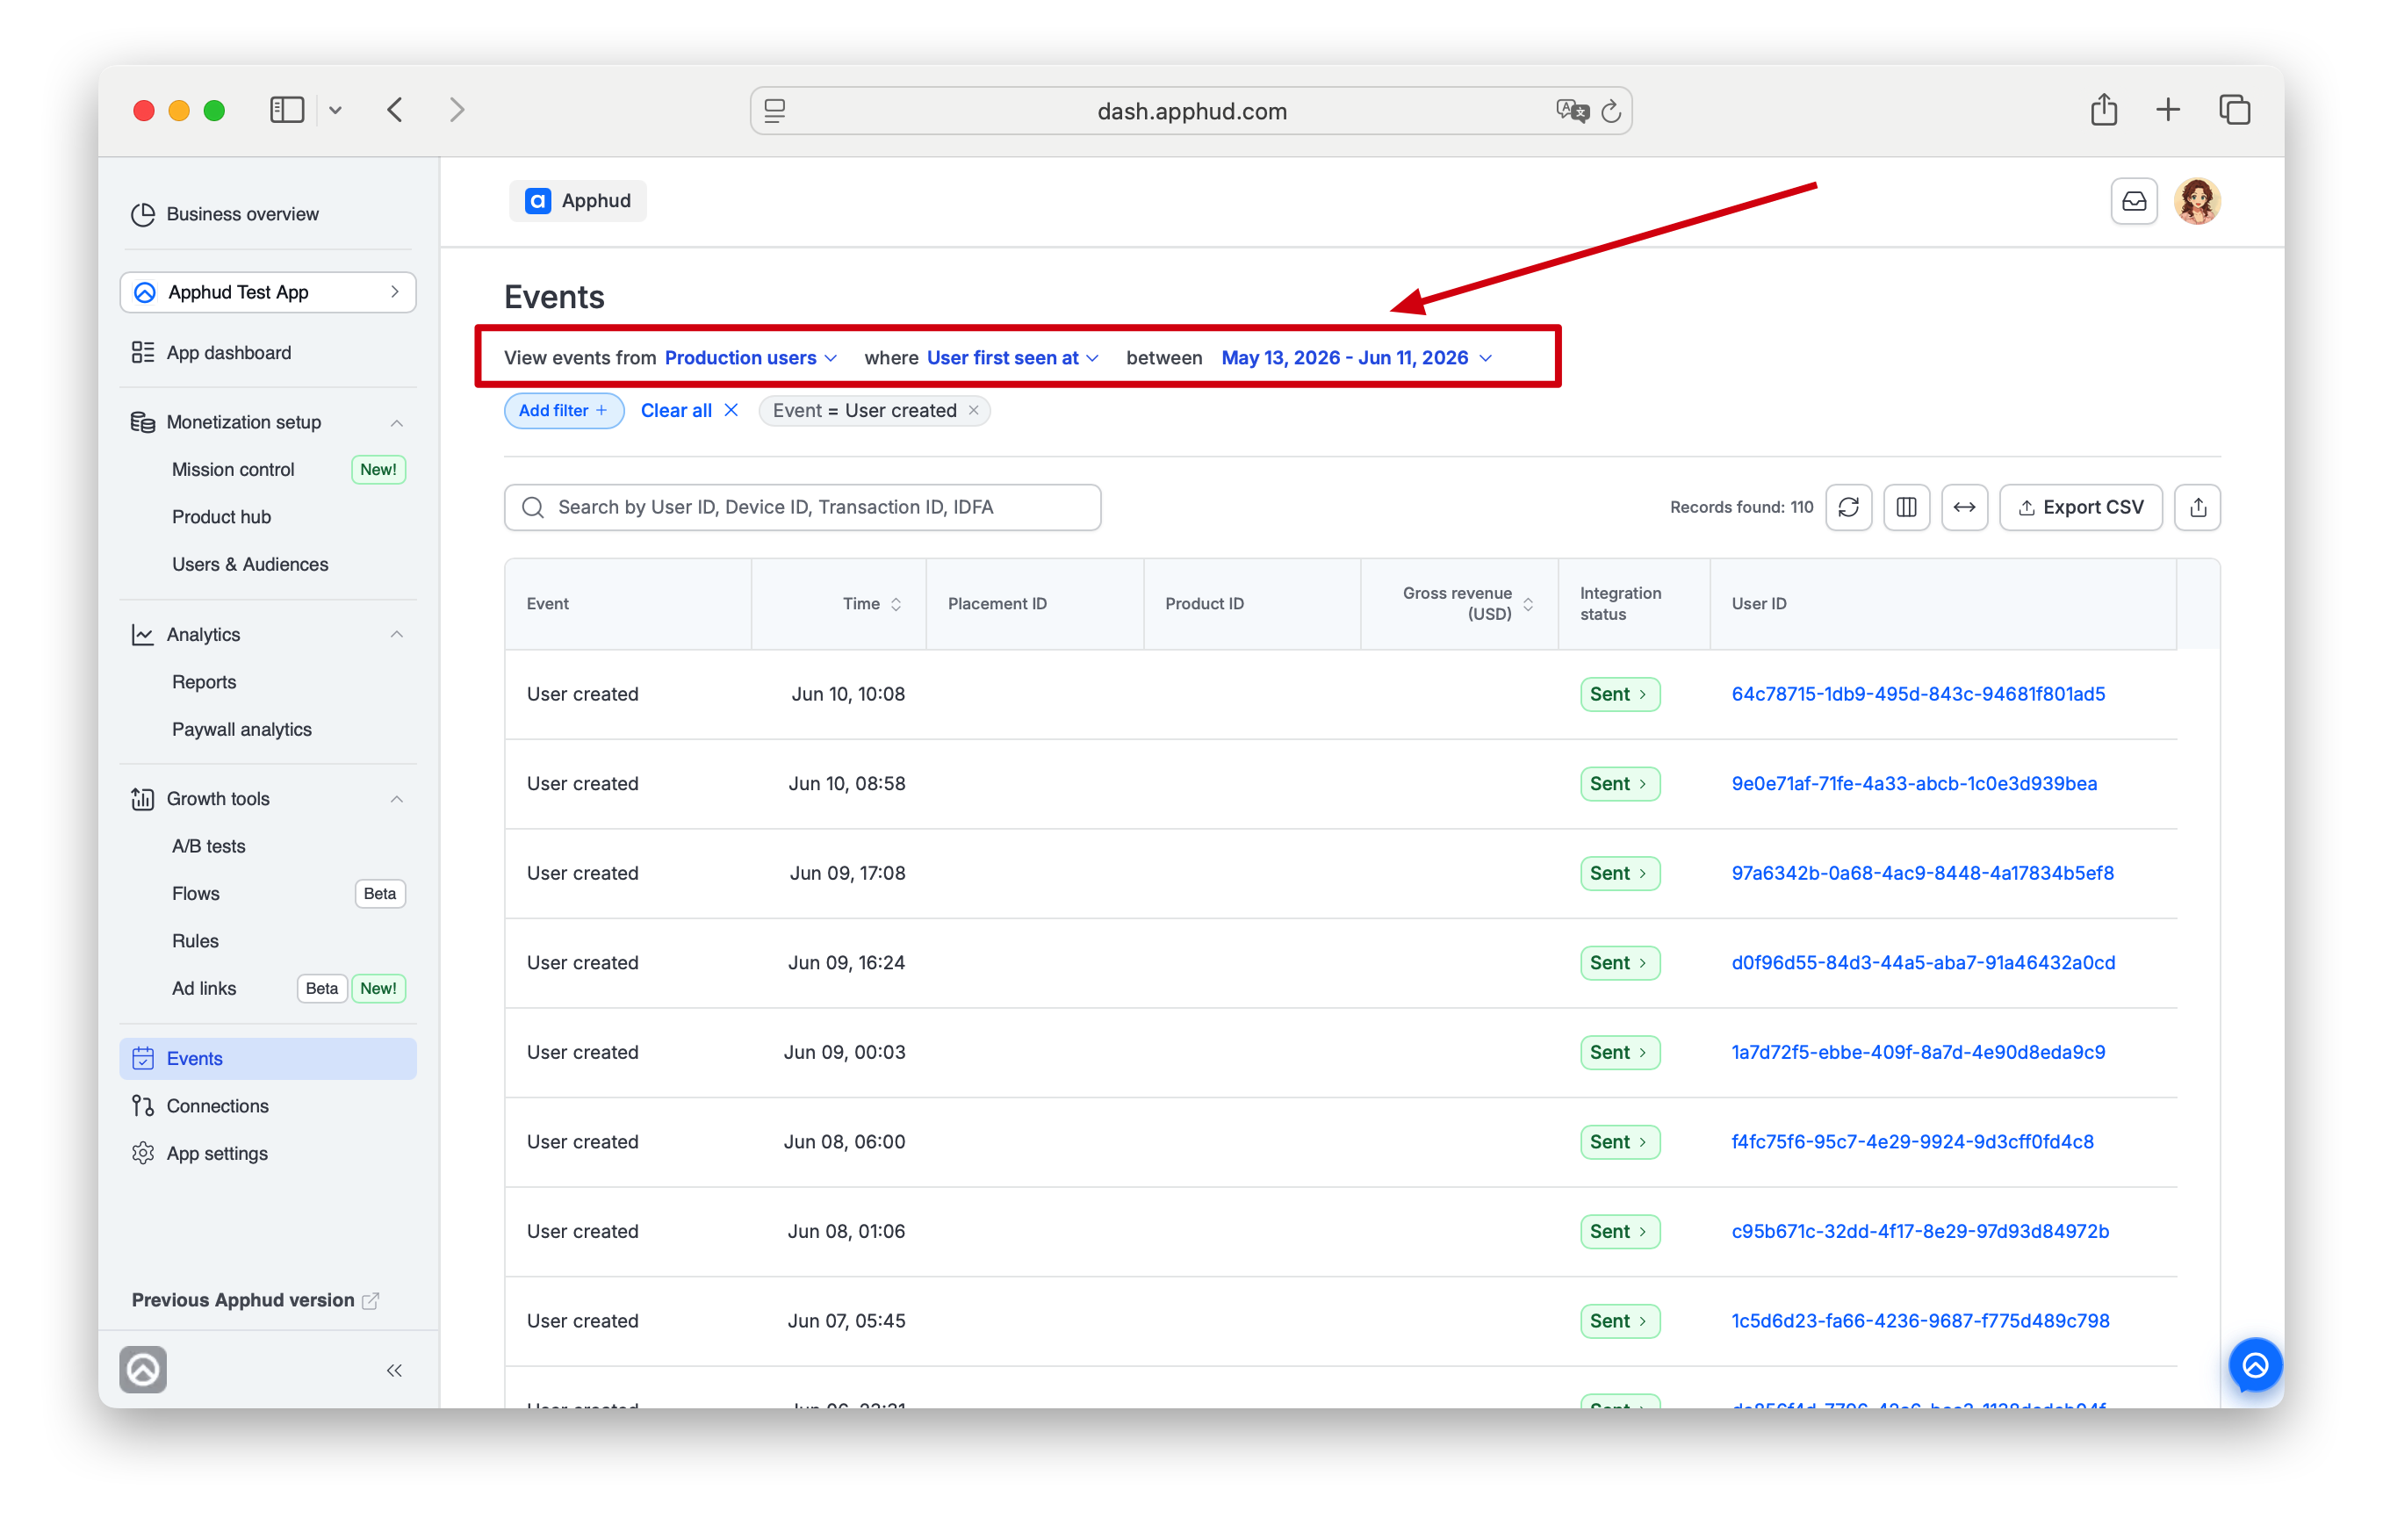Open Flows page
The width and height of the screenshot is (2383, 1540).
(195, 893)
